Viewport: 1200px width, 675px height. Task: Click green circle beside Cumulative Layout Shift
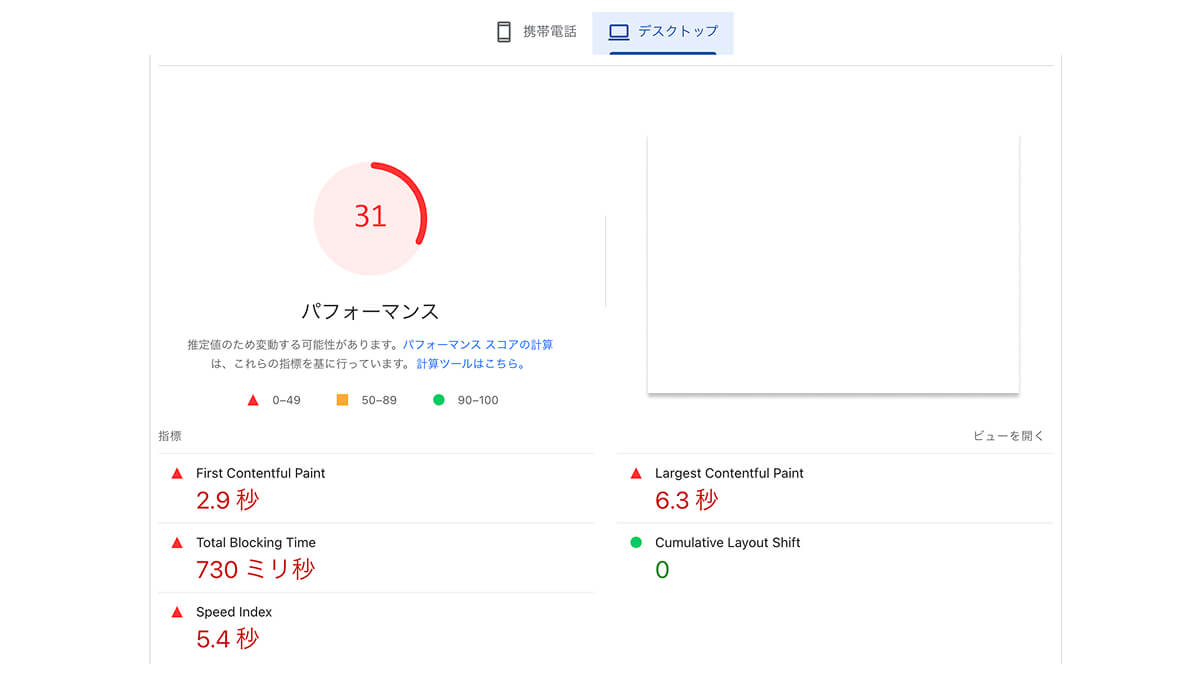click(x=636, y=542)
